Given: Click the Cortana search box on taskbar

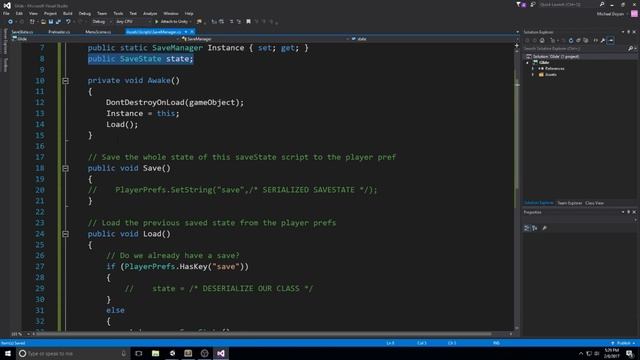Looking at the screenshot, I should pos(73,353).
